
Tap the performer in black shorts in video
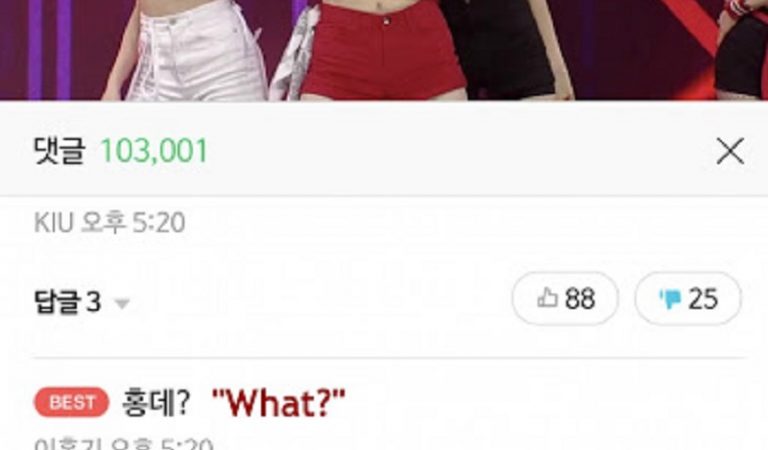(x=509, y=49)
